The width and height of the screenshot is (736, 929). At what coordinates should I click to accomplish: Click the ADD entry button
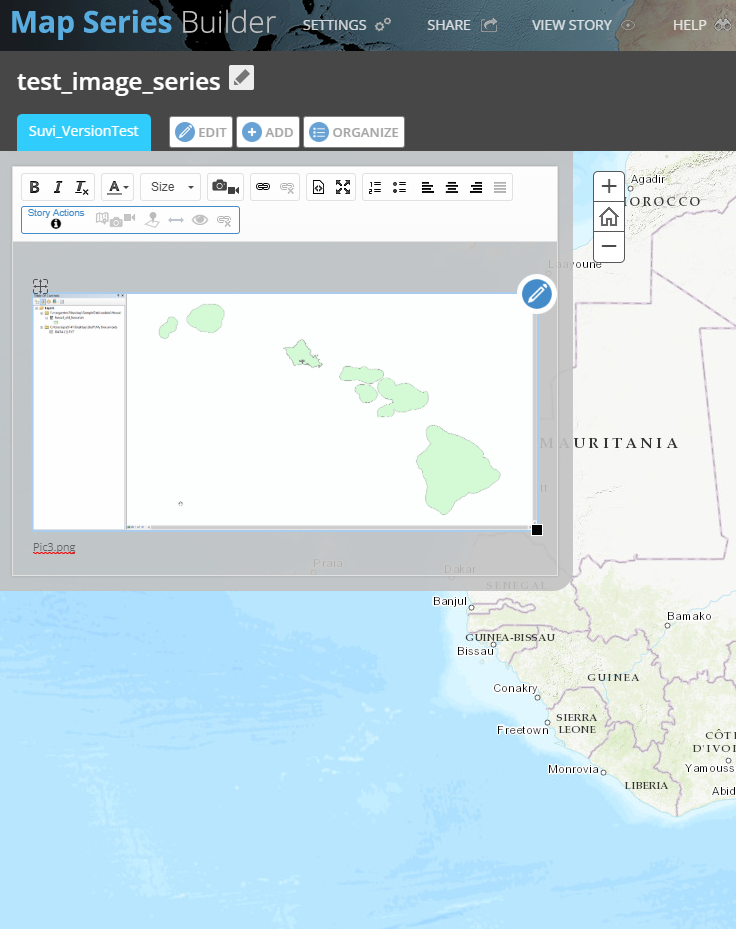point(268,132)
